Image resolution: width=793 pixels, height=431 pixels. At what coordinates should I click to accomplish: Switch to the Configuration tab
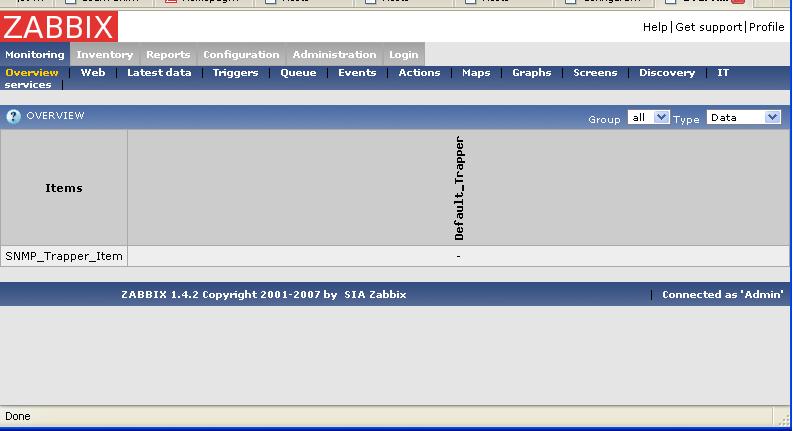pos(241,54)
